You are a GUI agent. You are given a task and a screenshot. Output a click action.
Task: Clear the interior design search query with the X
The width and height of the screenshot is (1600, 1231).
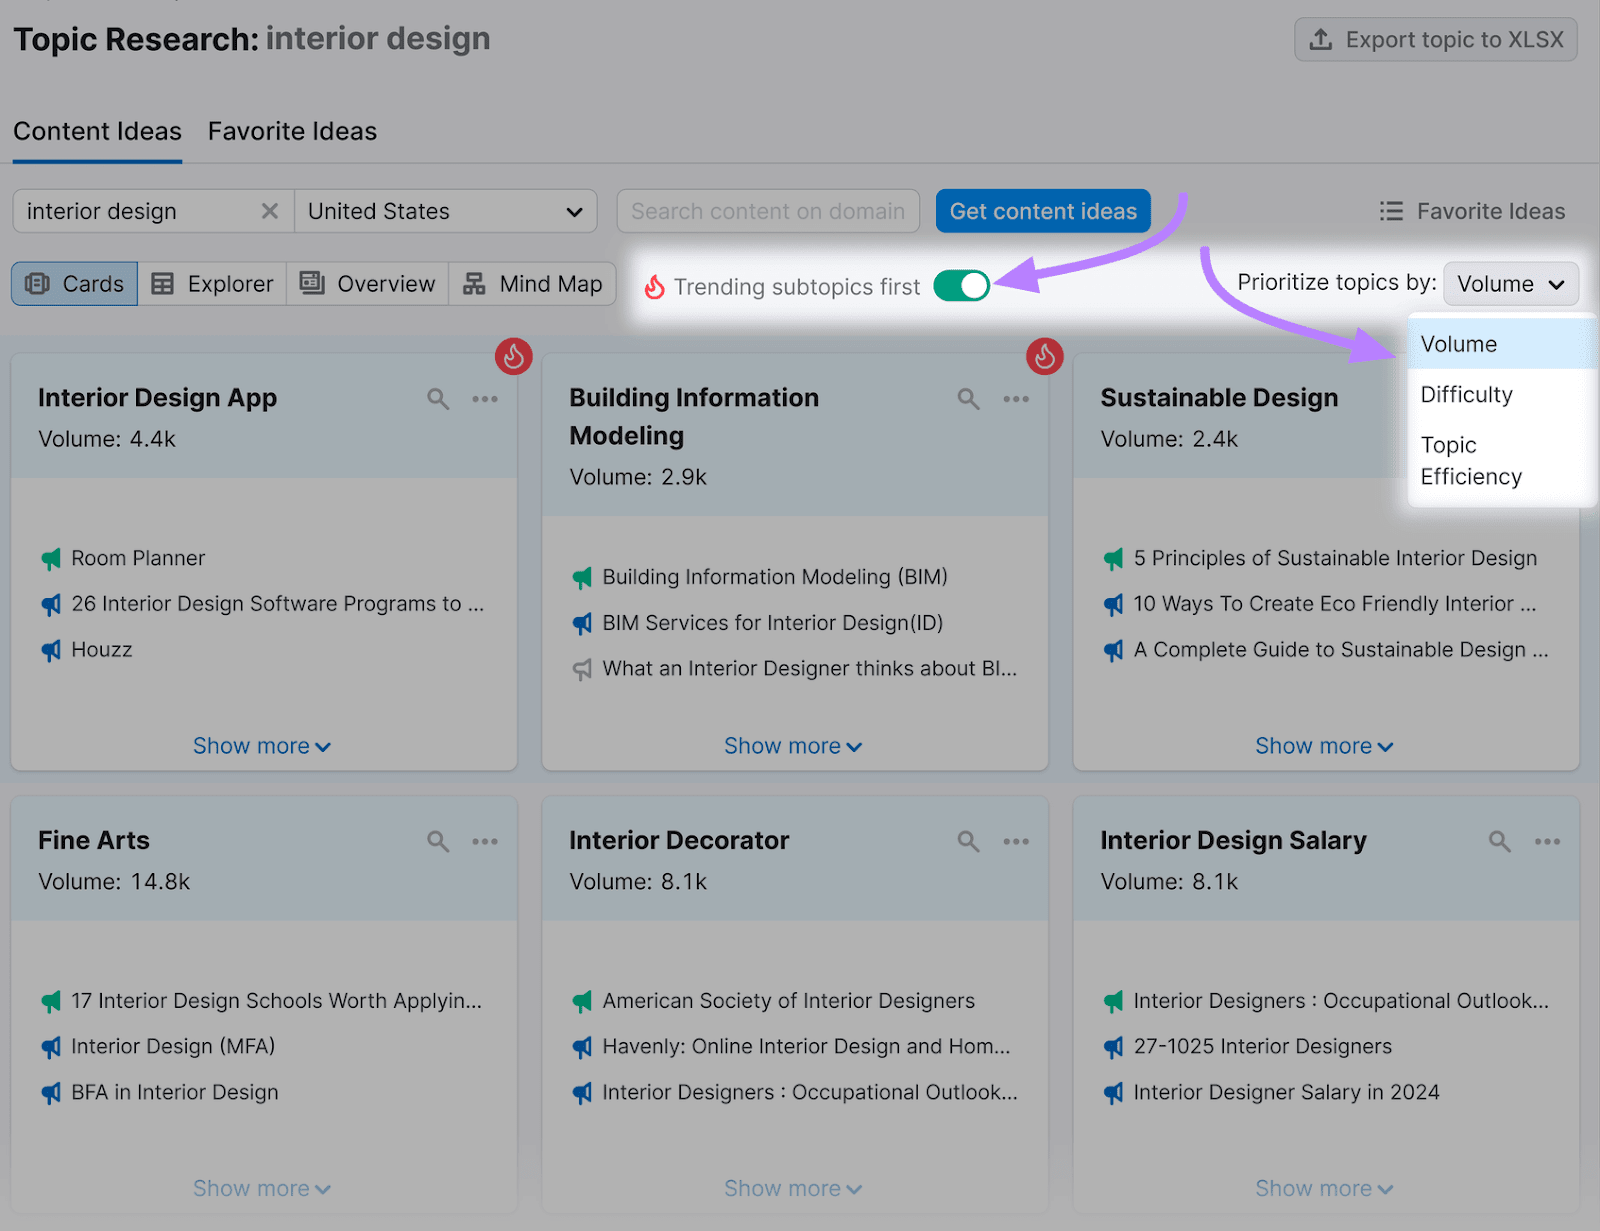(x=270, y=211)
